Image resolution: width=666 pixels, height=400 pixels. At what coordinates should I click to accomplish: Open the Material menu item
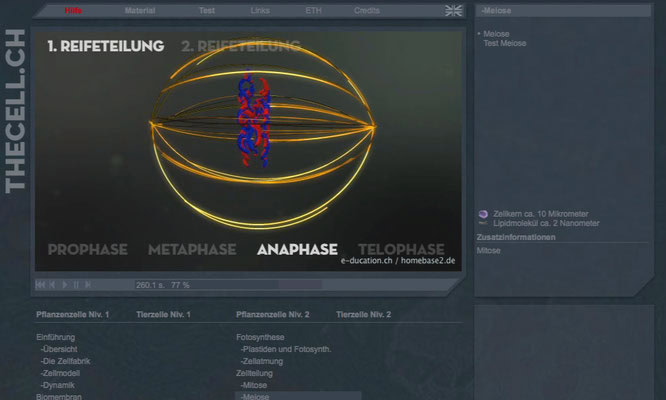pyautogui.click(x=140, y=11)
